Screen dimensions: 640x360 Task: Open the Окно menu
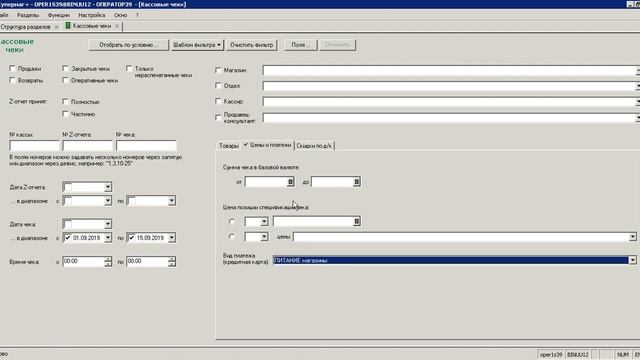(x=120, y=15)
